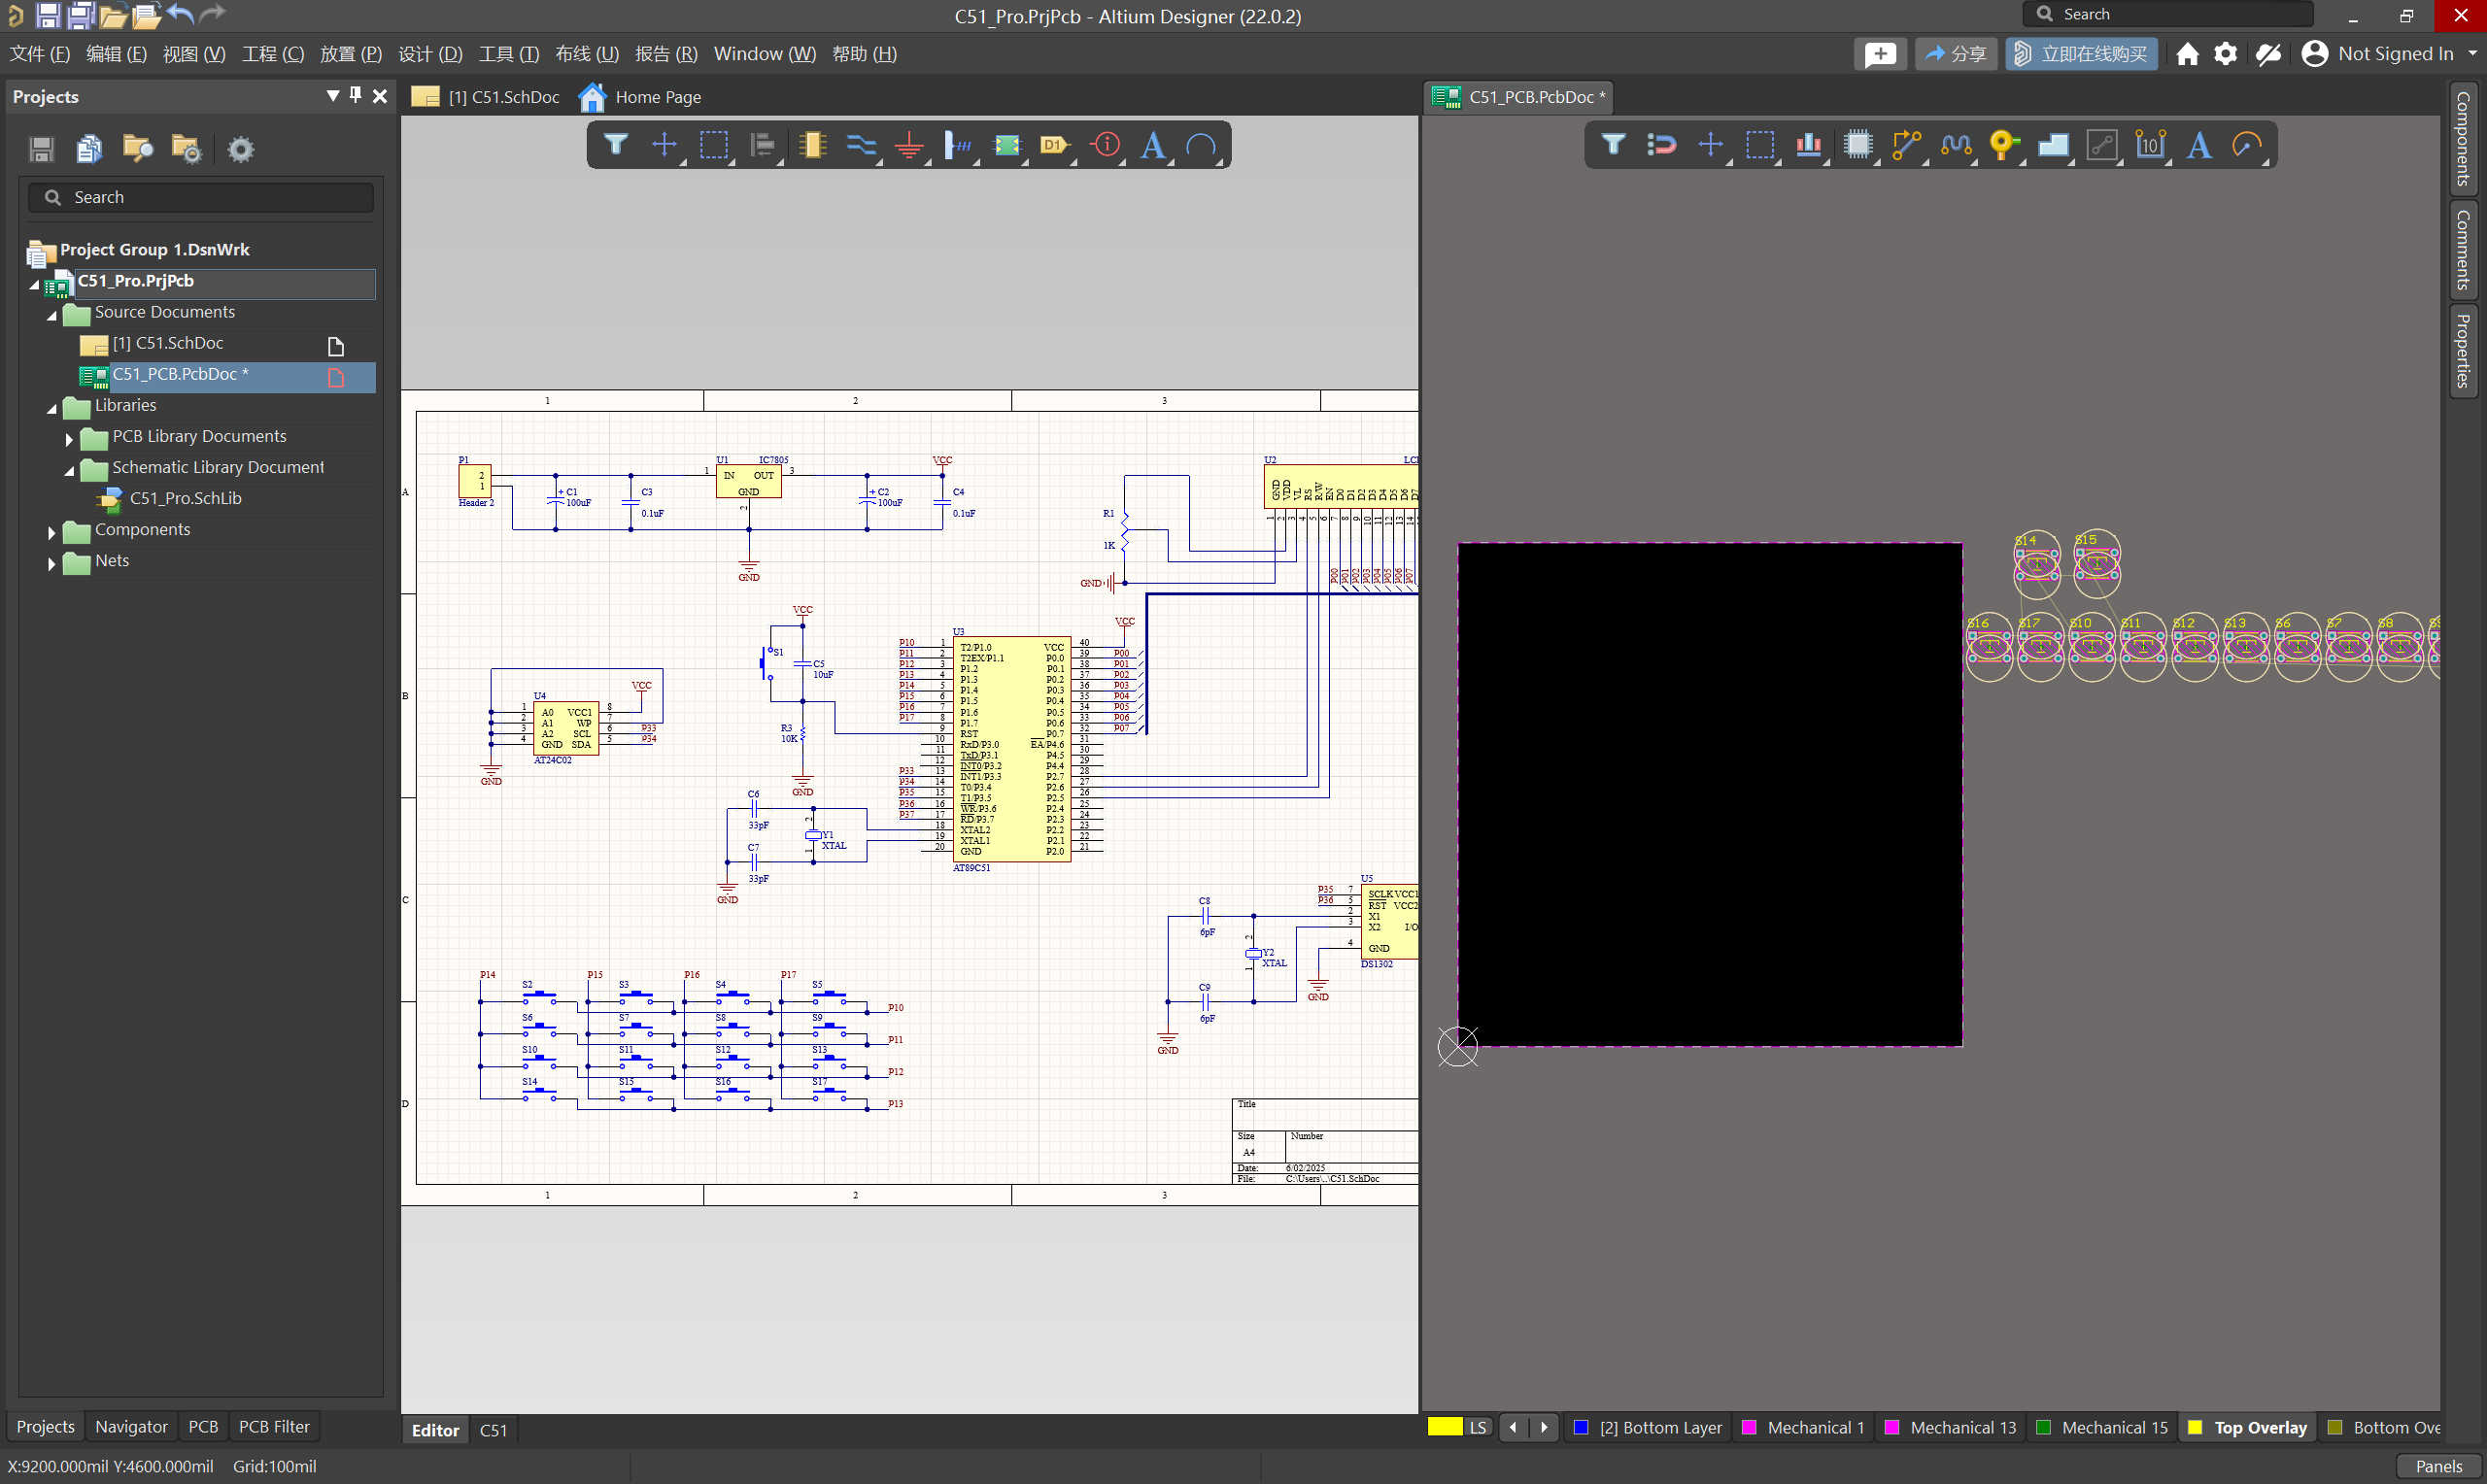Expand the PCB Library Documents folder

coord(69,438)
